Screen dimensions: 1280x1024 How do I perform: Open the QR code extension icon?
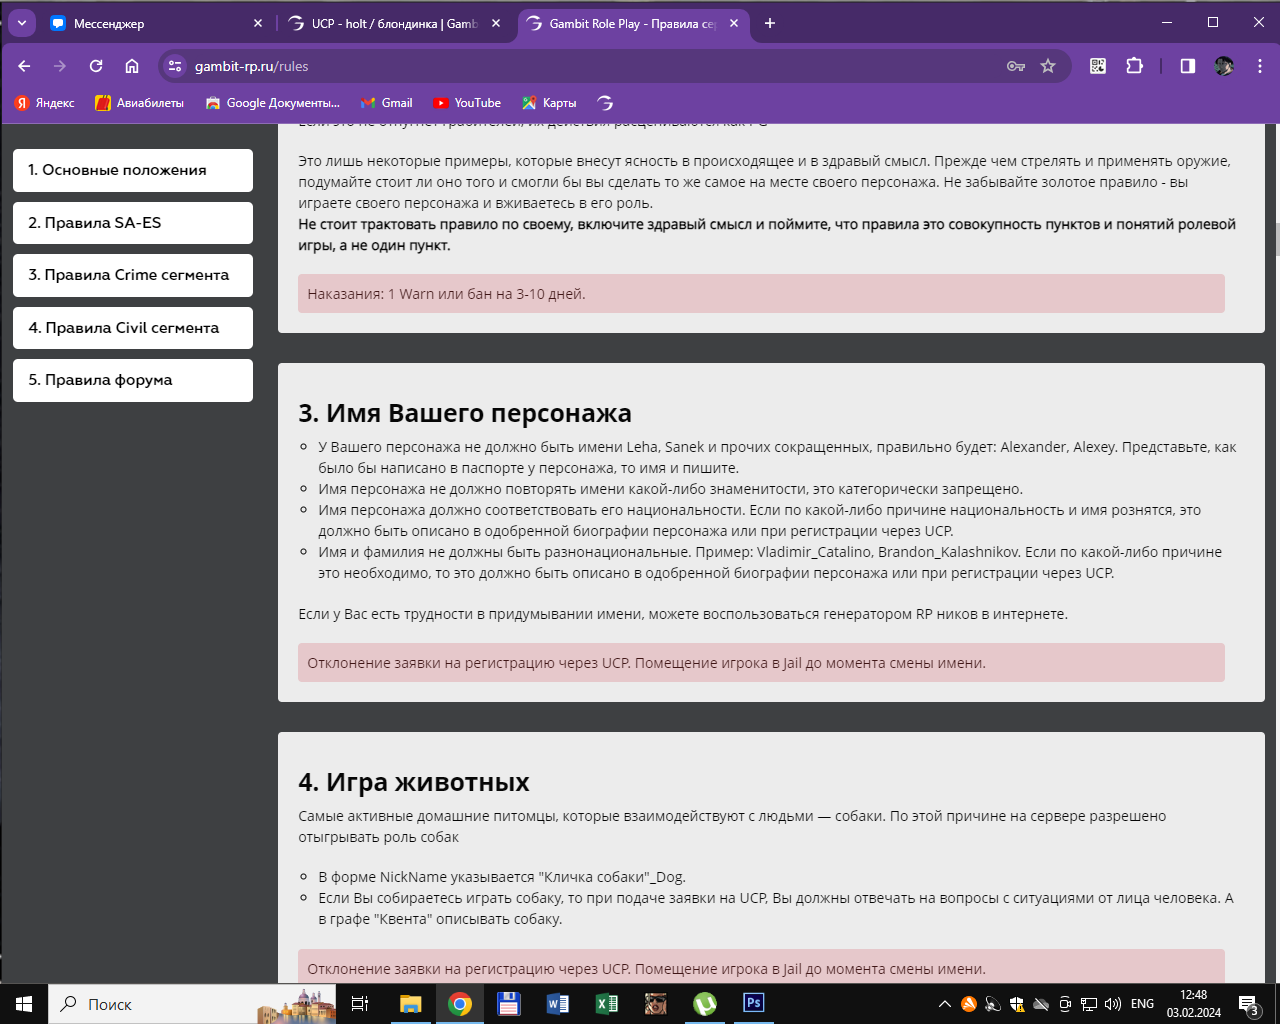[x=1098, y=66]
